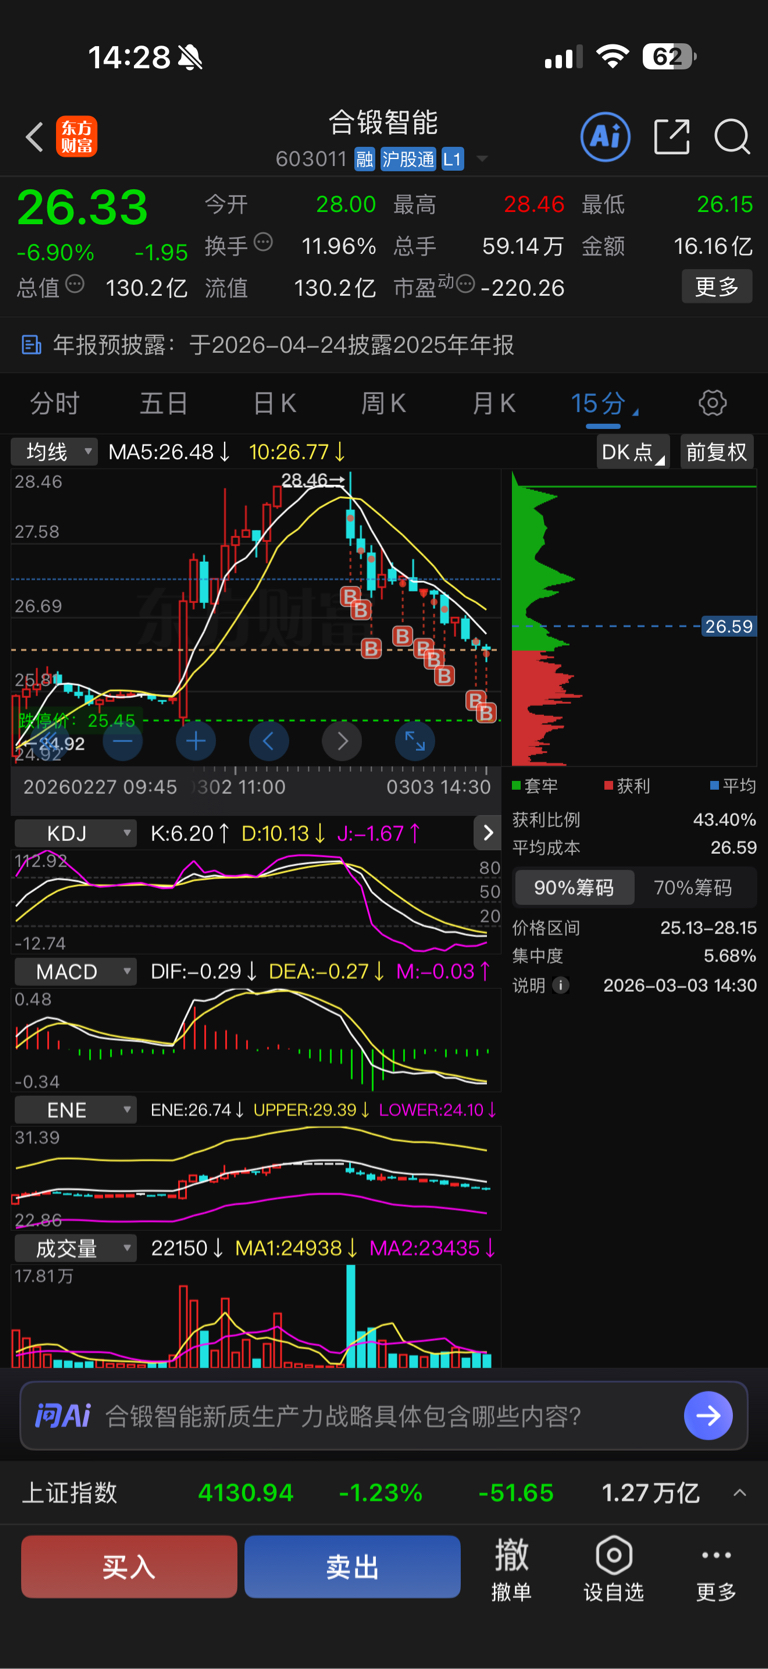
Task: Tap the 获利比例 43.40% value
Action: point(724,820)
